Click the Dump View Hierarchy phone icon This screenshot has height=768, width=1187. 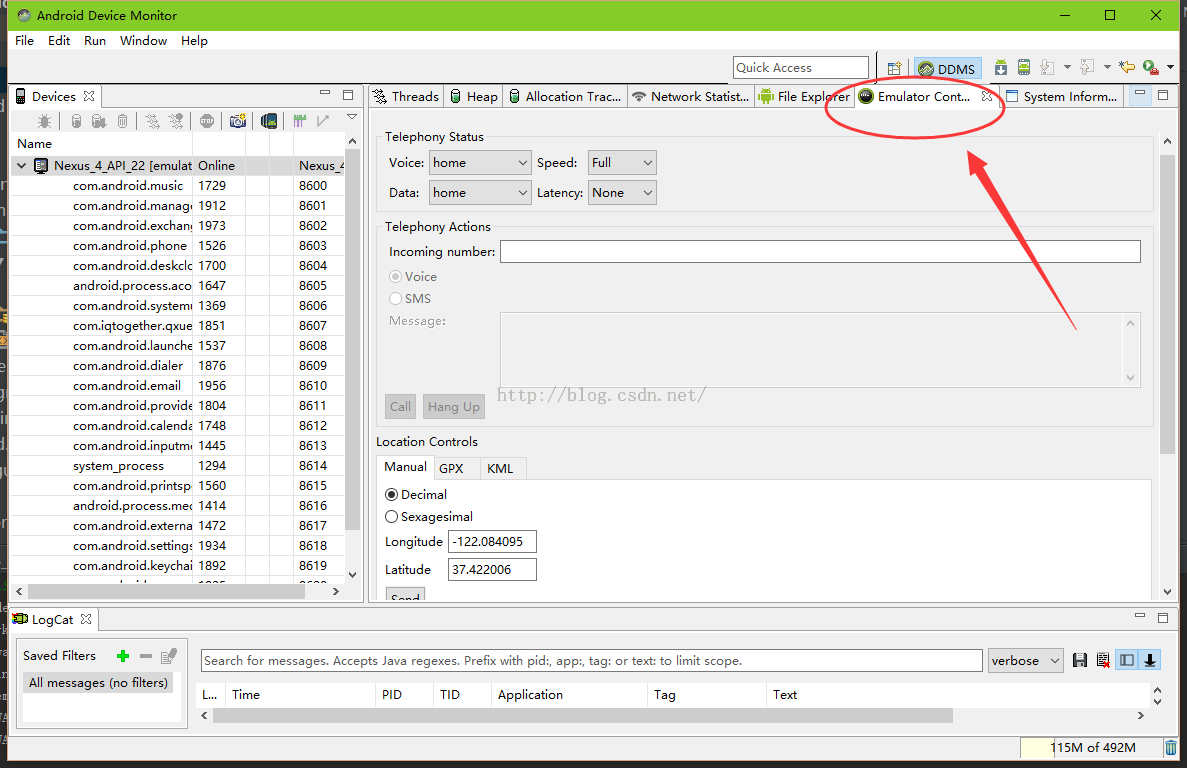click(269, 121)
